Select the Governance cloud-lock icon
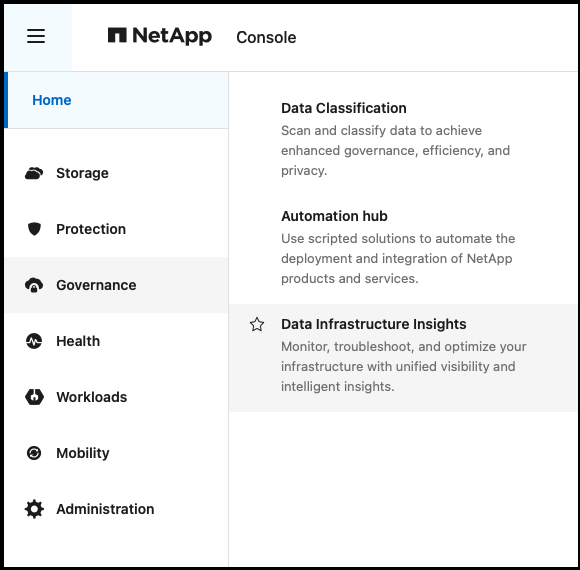The height and width of the screenshot is (570, 580). [34, 285]
